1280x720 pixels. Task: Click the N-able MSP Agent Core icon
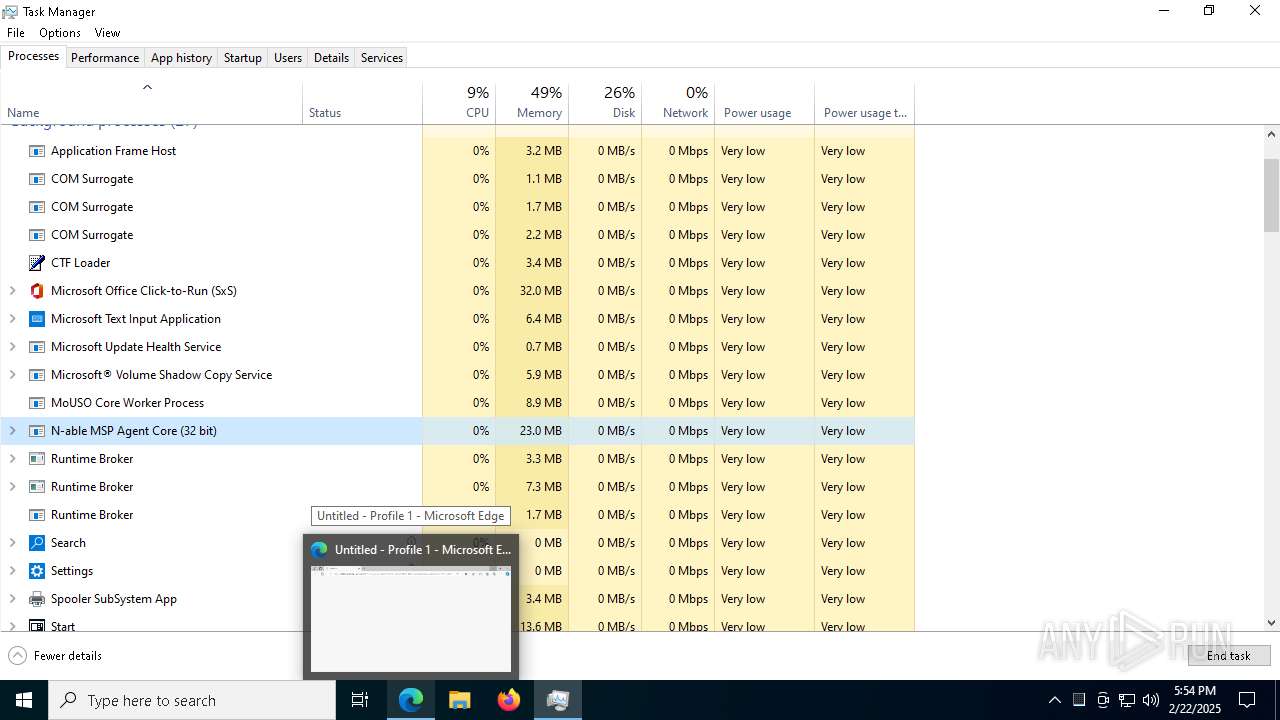click(37, 431)
